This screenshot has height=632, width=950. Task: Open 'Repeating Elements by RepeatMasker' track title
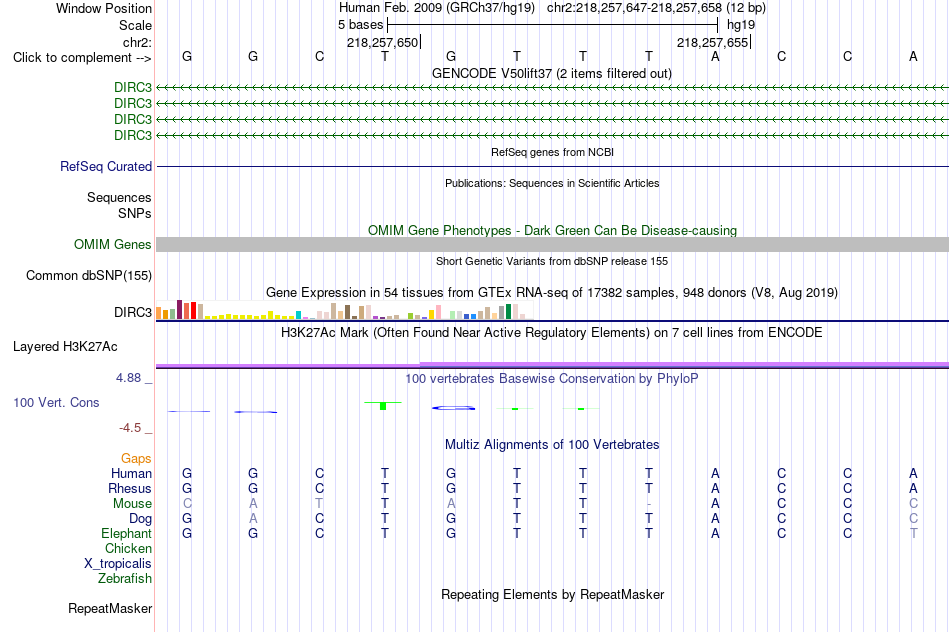552,595
